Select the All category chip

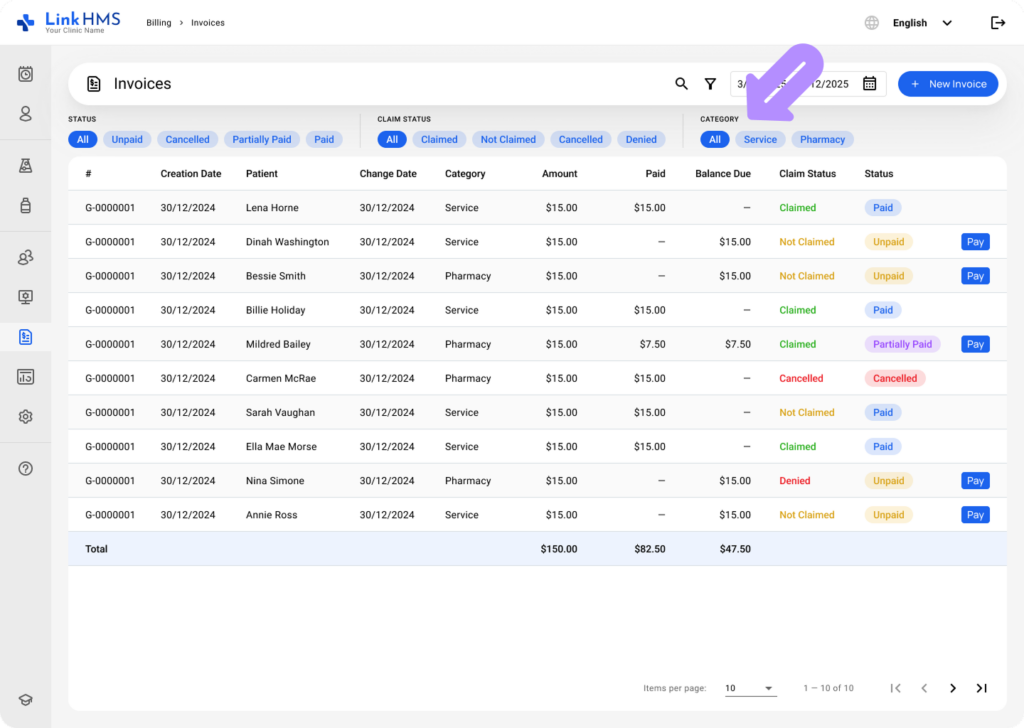pyautogui.click(x=715, y=139)
